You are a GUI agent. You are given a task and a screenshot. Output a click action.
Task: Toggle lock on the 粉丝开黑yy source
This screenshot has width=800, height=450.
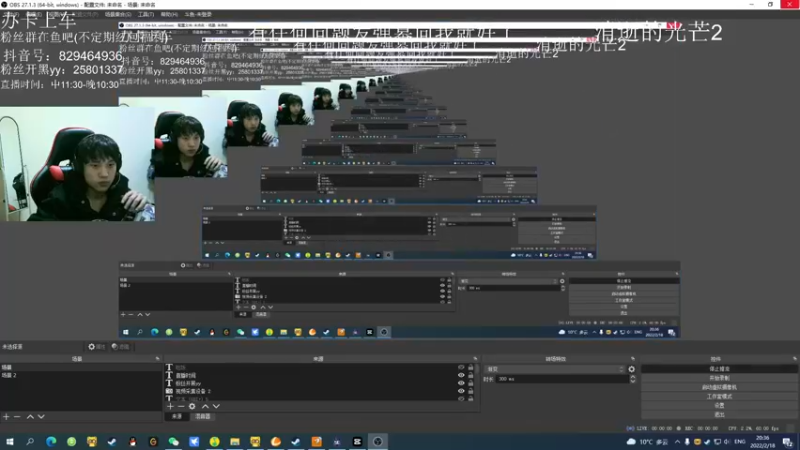point(470,383)
